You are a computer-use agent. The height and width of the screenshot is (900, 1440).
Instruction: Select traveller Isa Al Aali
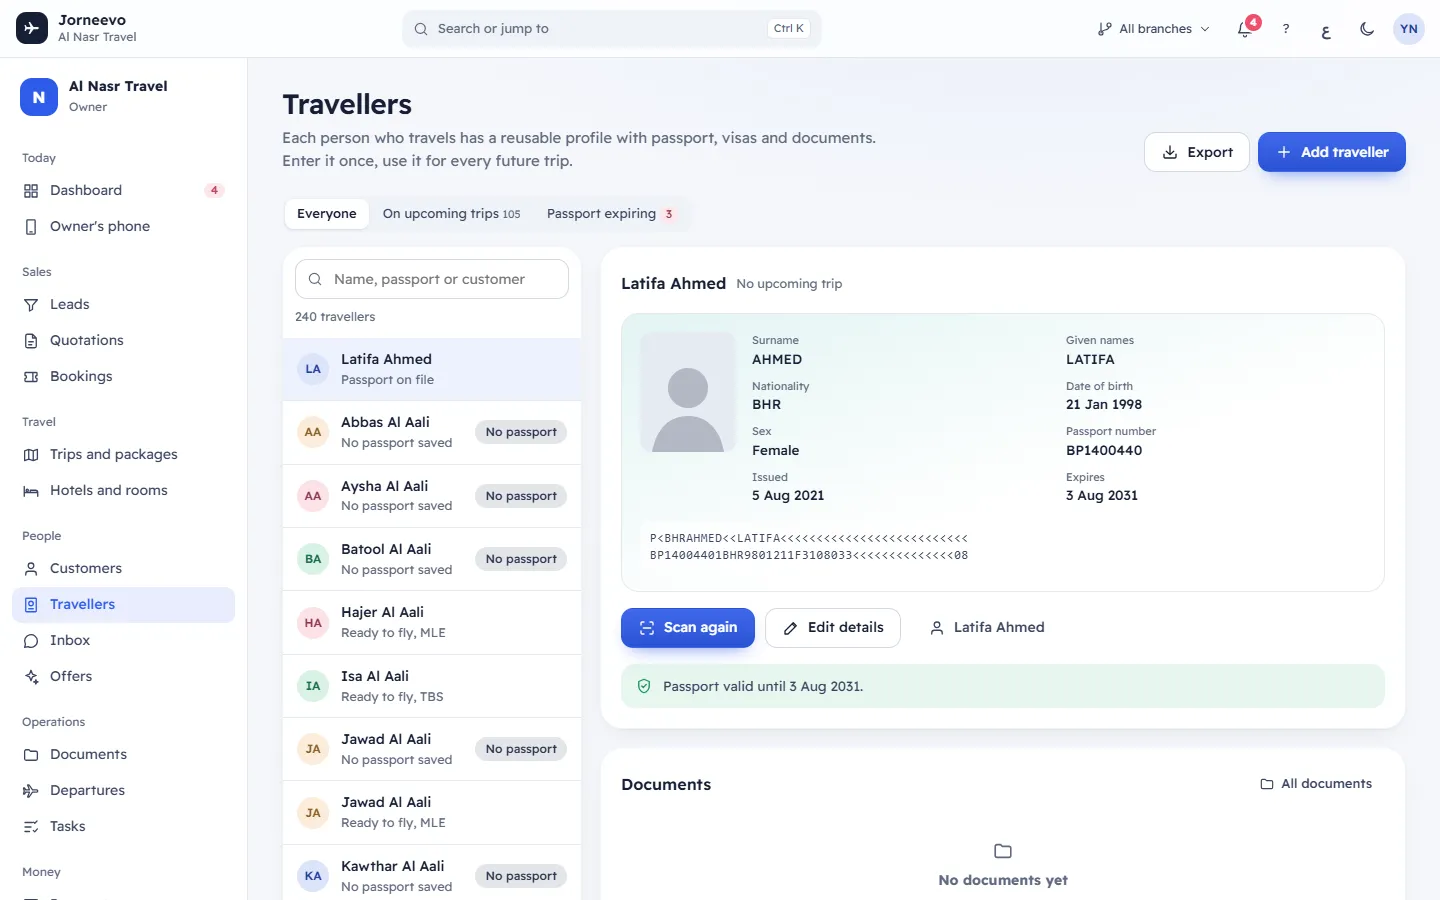coord(432,686)
